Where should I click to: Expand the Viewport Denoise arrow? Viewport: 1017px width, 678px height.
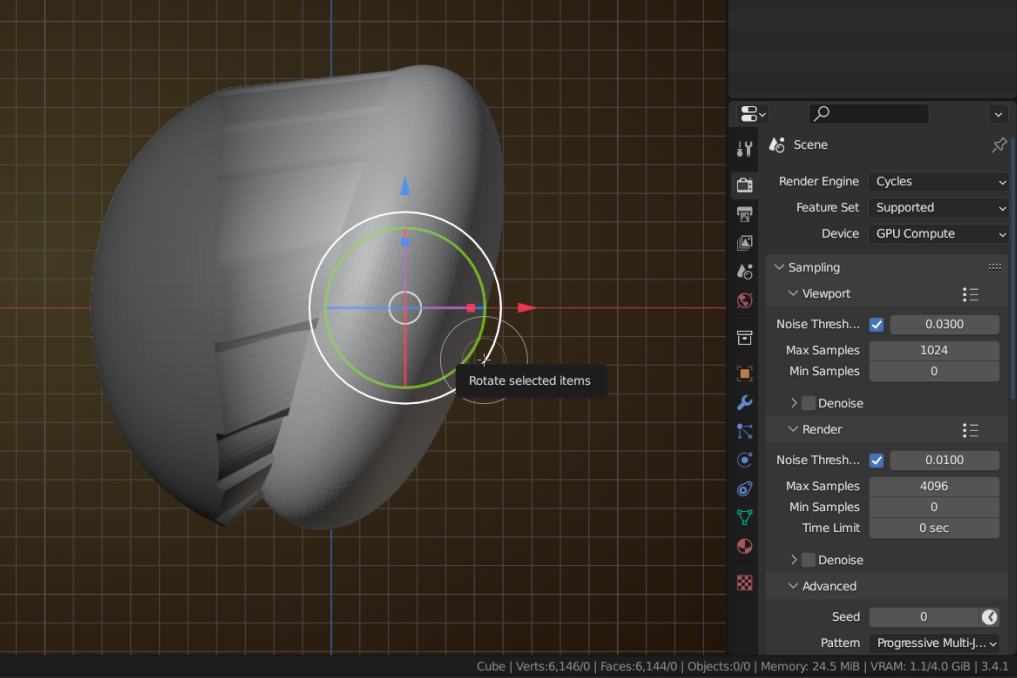(x=794, y=403)
